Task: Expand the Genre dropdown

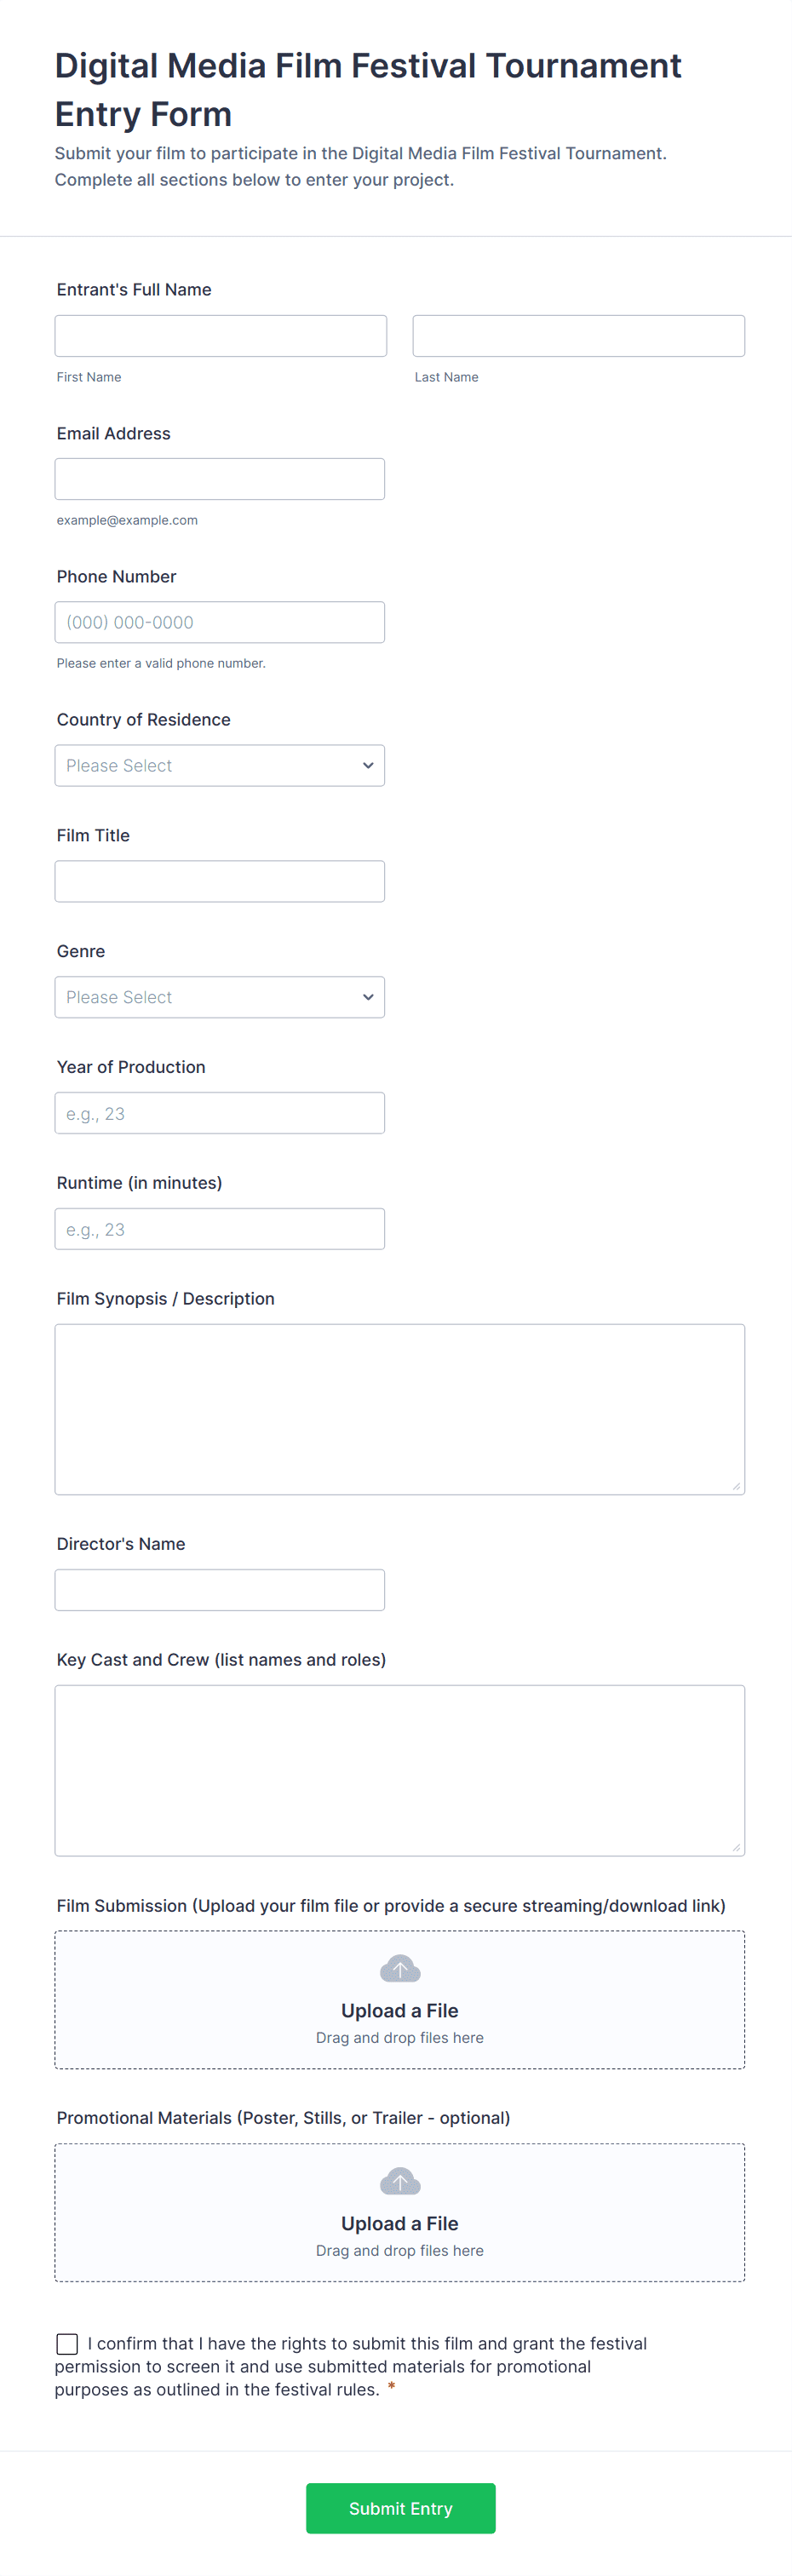Action: [x=220, y=997]
